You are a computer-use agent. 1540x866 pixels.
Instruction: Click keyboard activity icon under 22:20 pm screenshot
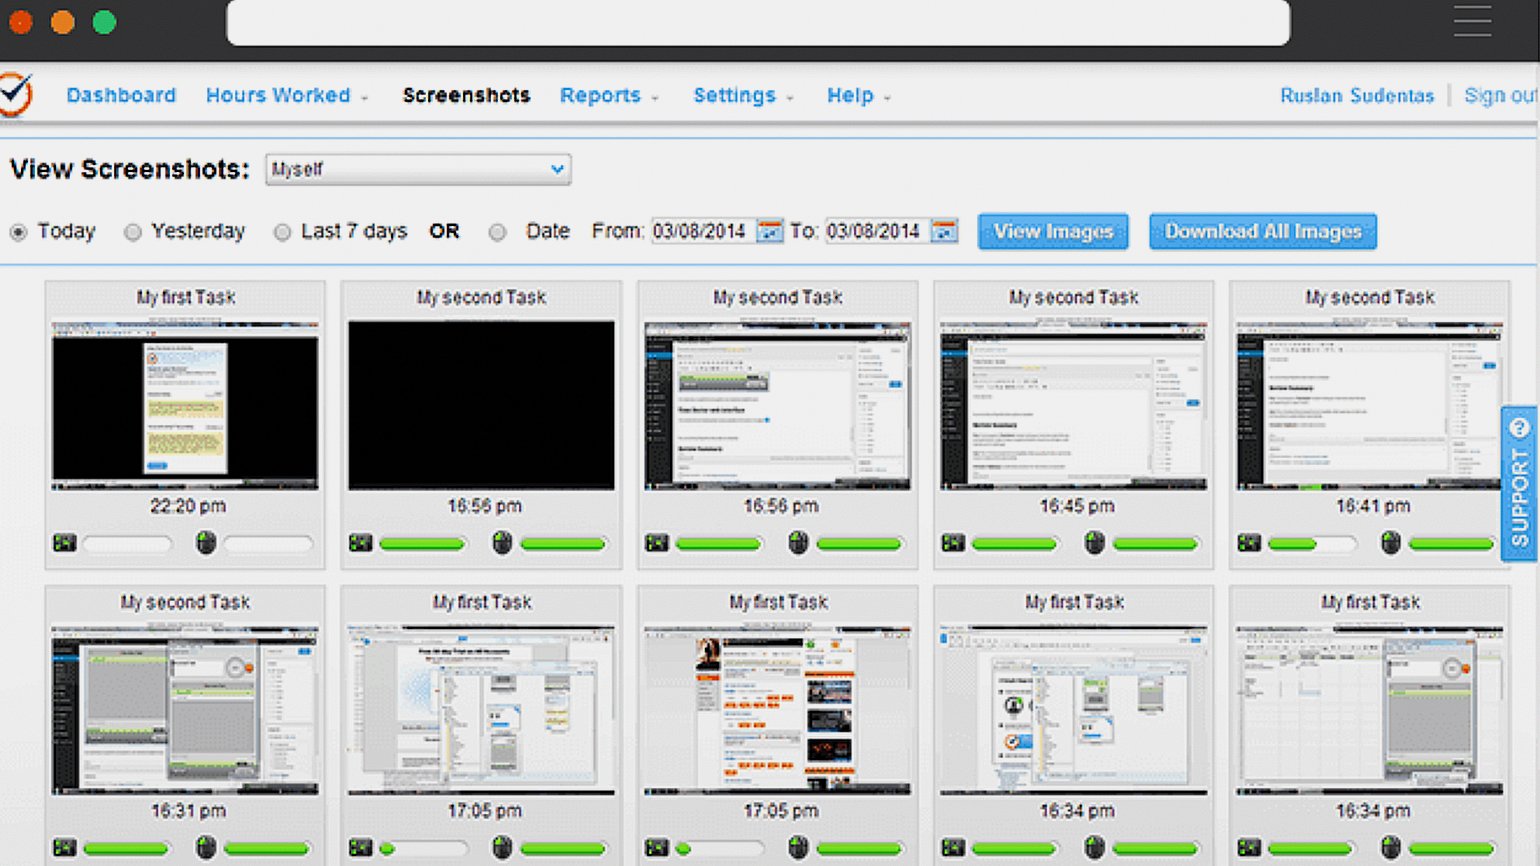point(65,543)
